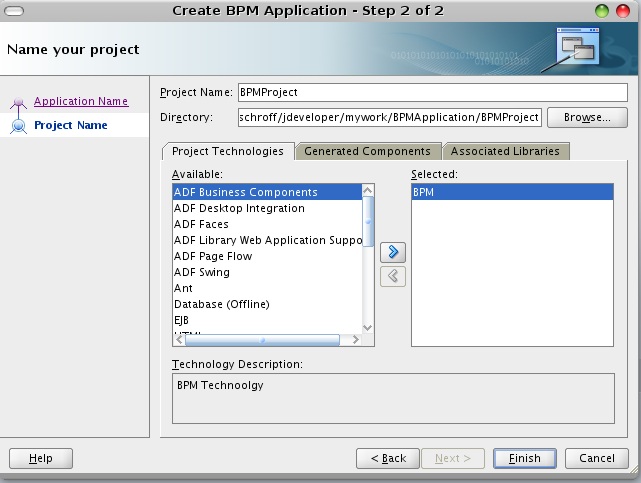Image resolution: width=641 pixels, height=483 pixels.
Task: Open the Generated Components tab
Action: coord(368,152)
